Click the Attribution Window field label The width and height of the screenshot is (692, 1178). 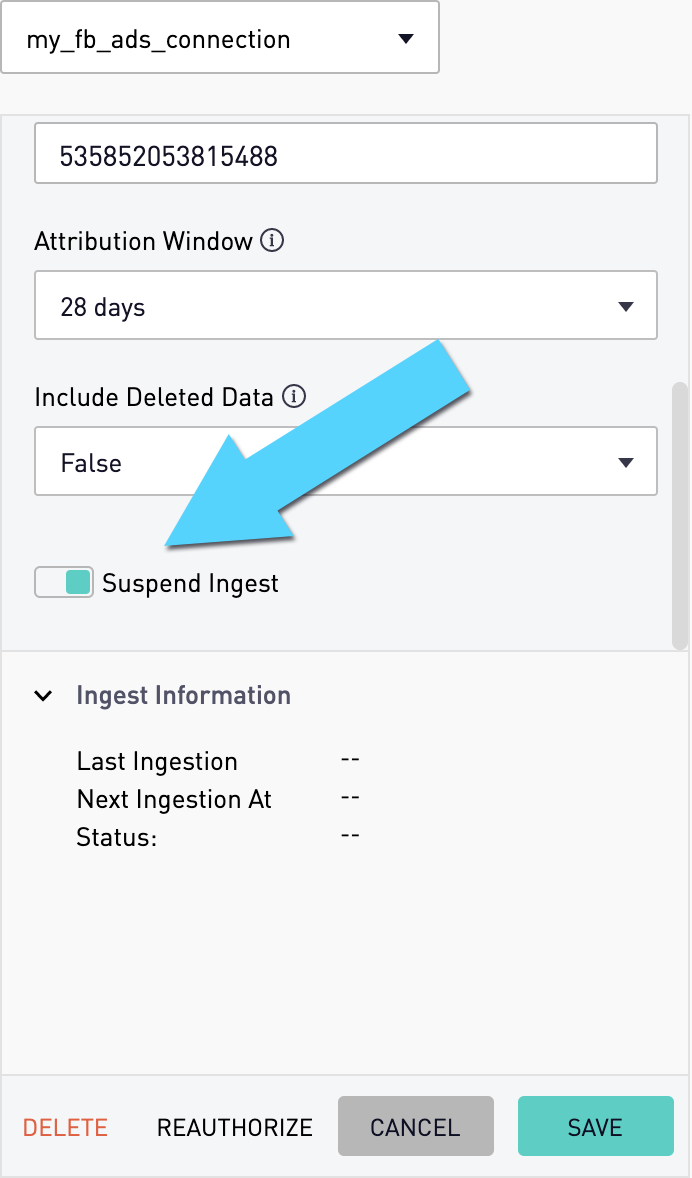144,241
